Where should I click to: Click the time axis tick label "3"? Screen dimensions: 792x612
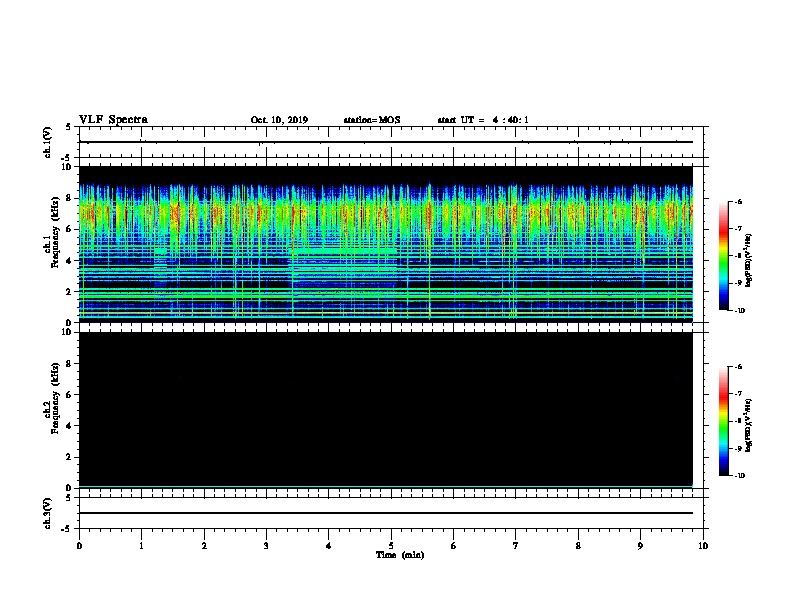(266, 546)
